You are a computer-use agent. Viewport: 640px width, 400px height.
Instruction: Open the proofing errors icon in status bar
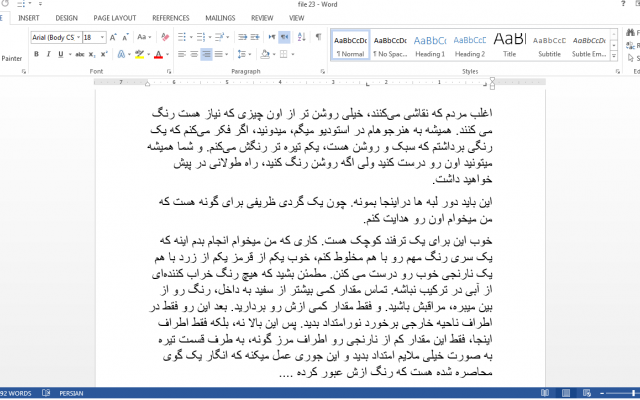pyautogui.click(x=46, y=393)
